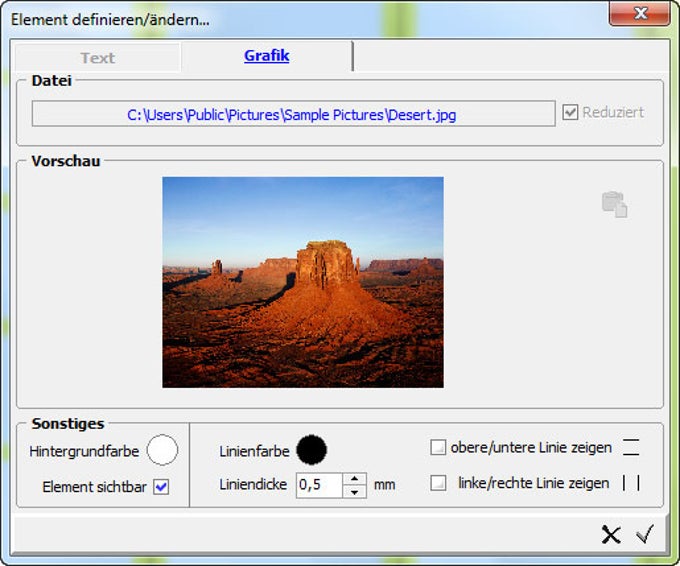Click the Liniendicke label
Viewport: 680px width, 566px height.
point(253,484)
